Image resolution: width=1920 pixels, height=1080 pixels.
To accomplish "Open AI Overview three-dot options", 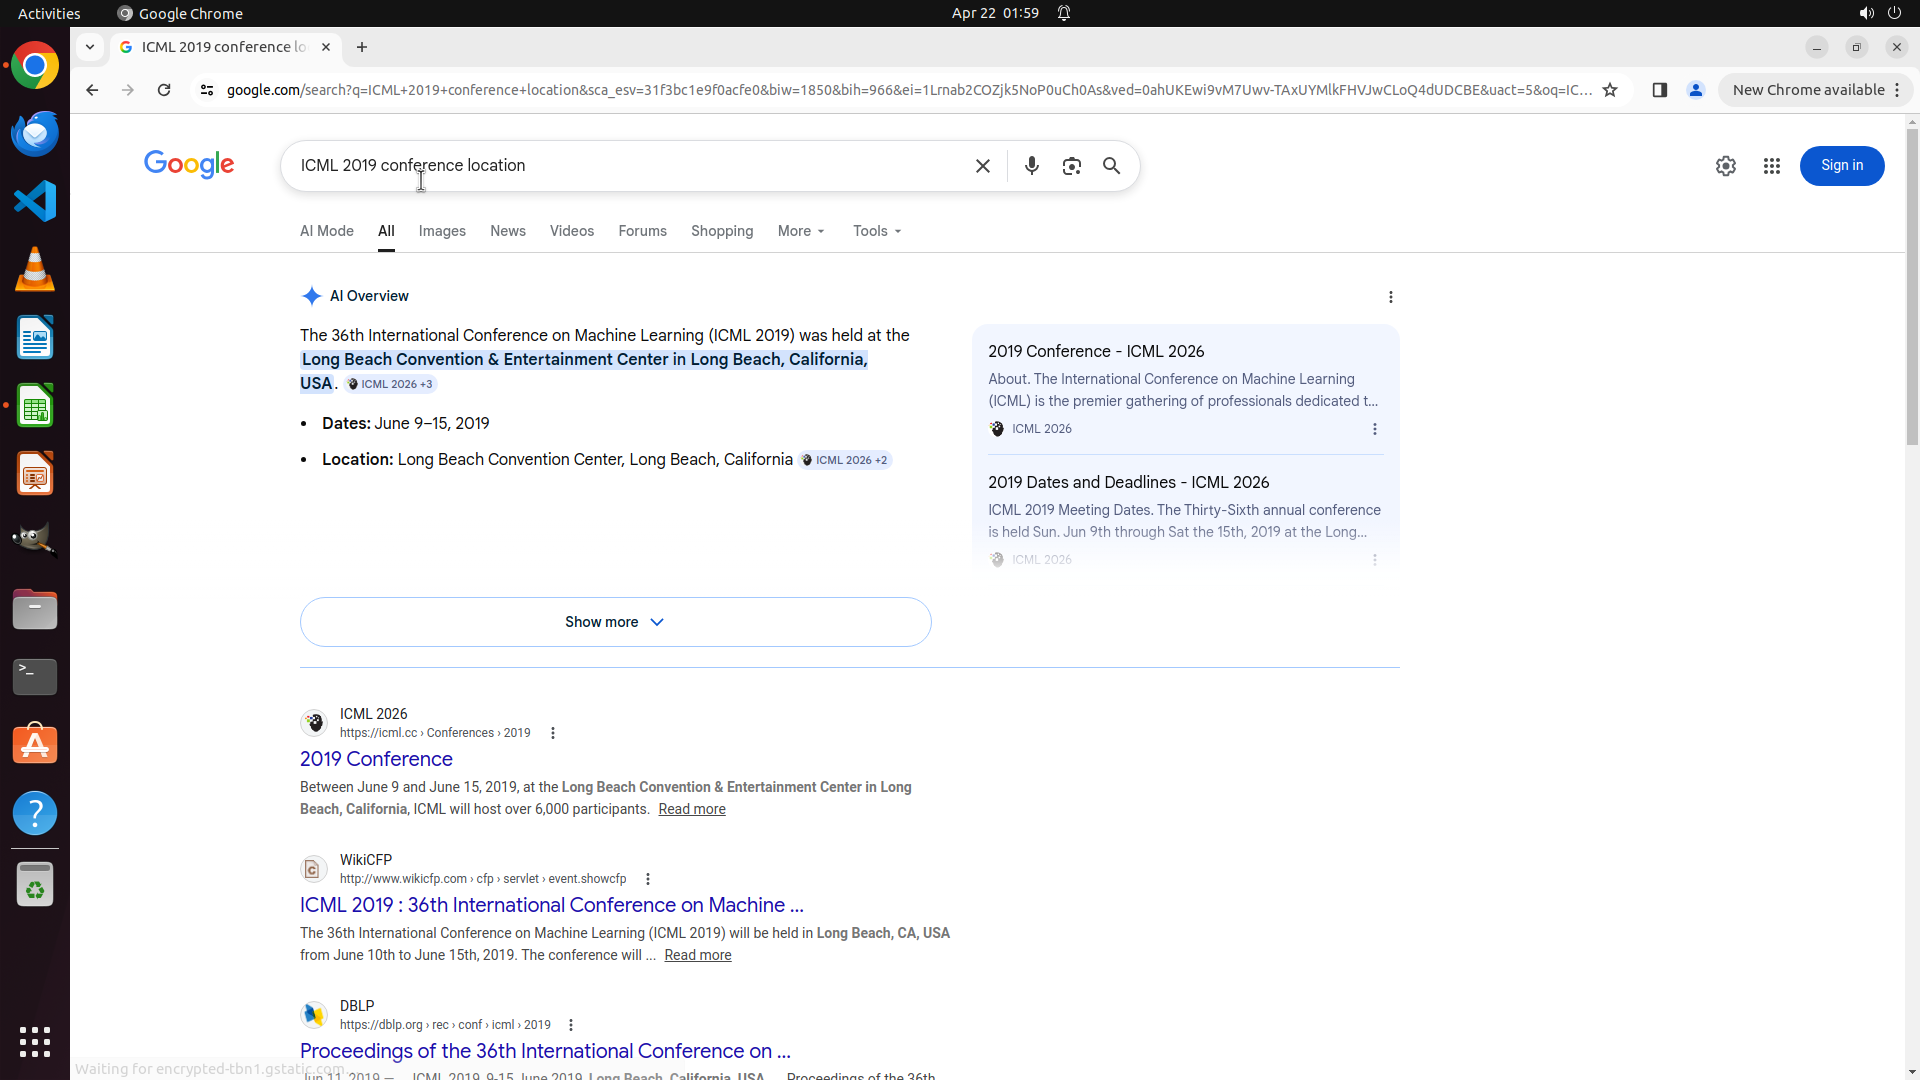I will pos(1390,297).
